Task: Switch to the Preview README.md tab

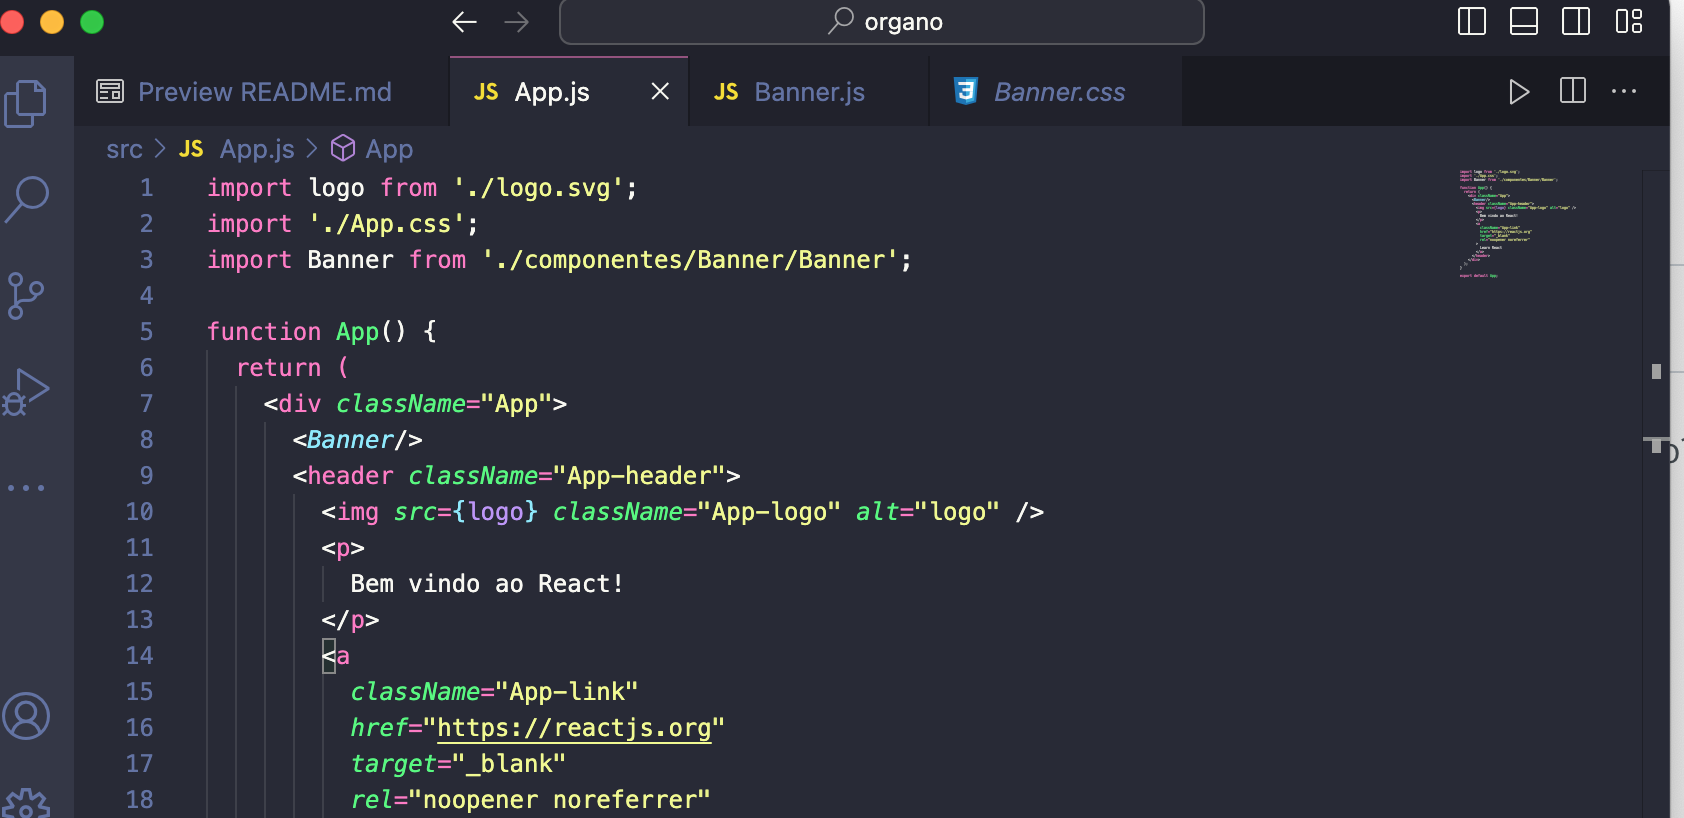Action: (263, 92)
